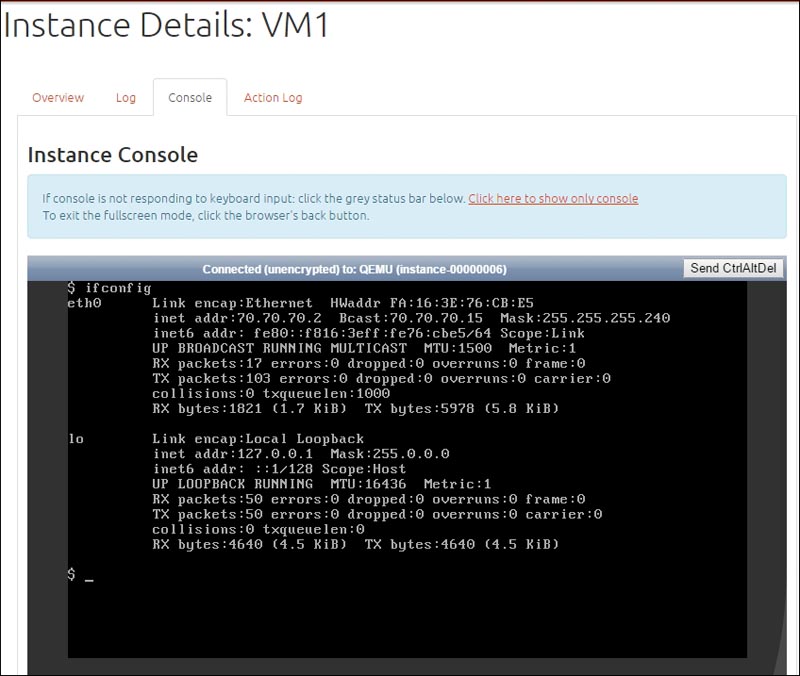Click the inet6 addr fe80::f816:3eff:fe76:cbe5/64 text
The width and height of the screenshot is (800, 676).
(322, 333)
